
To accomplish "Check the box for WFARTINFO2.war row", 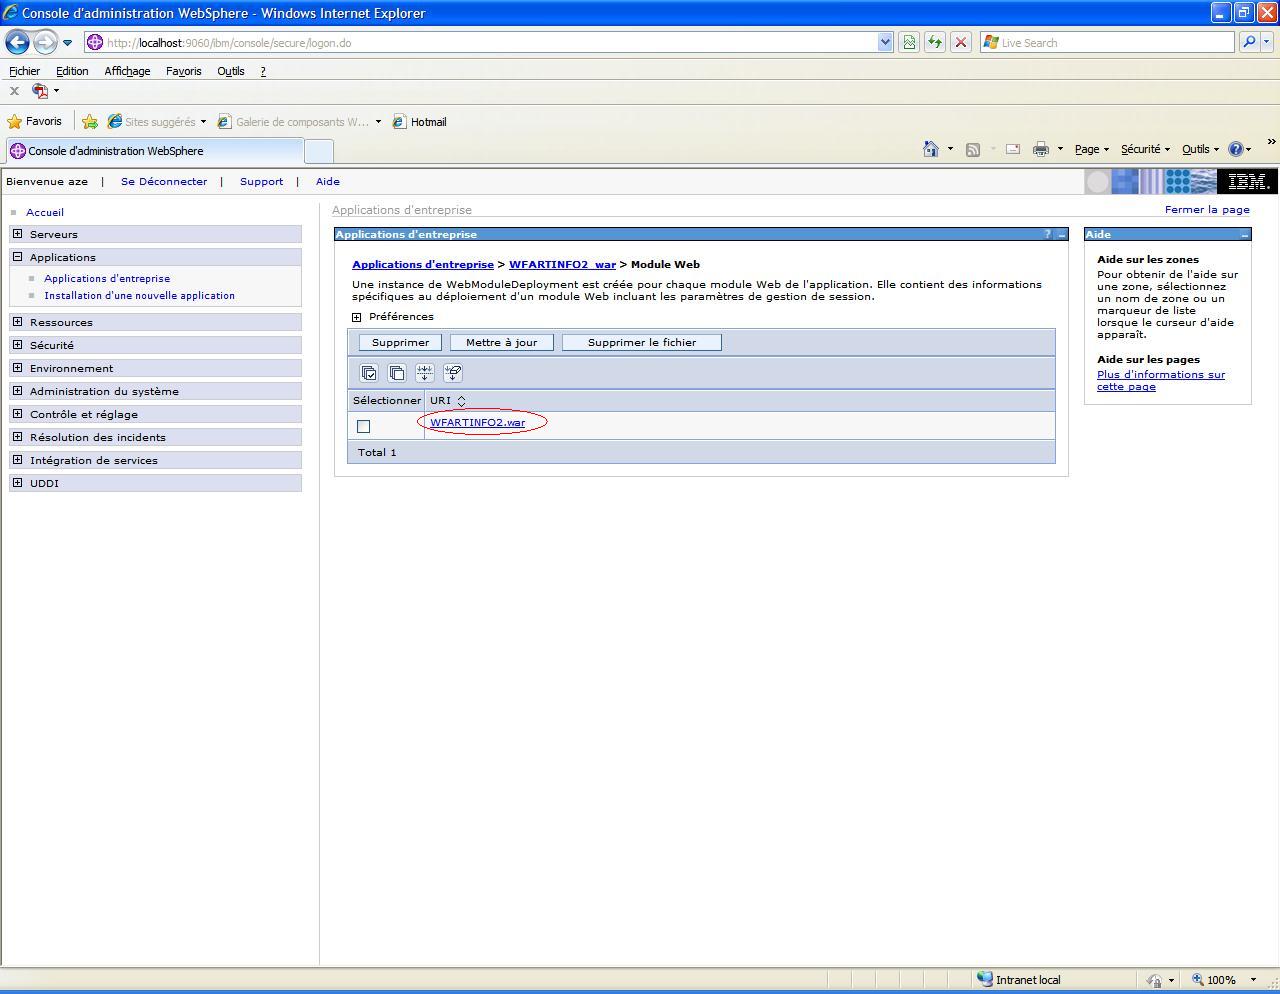I will pos(364,427).
